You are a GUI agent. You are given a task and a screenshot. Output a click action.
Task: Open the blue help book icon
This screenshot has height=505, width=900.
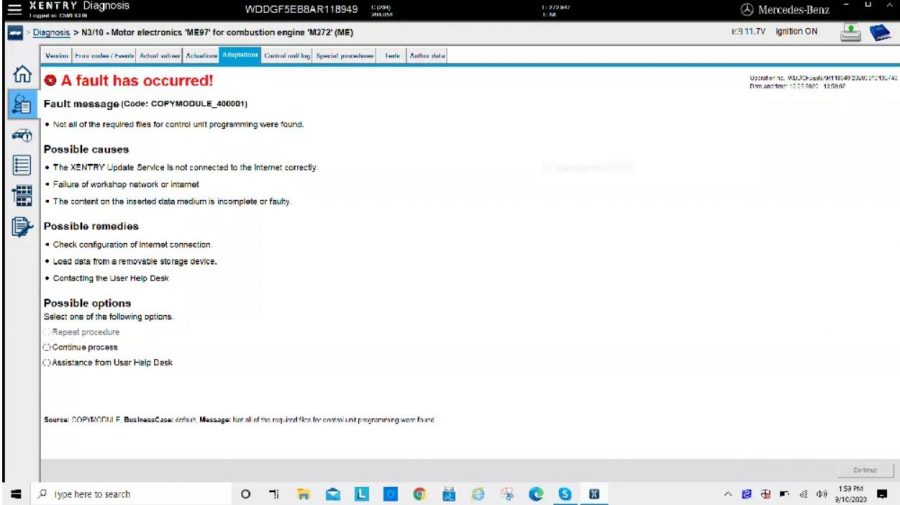880,33
